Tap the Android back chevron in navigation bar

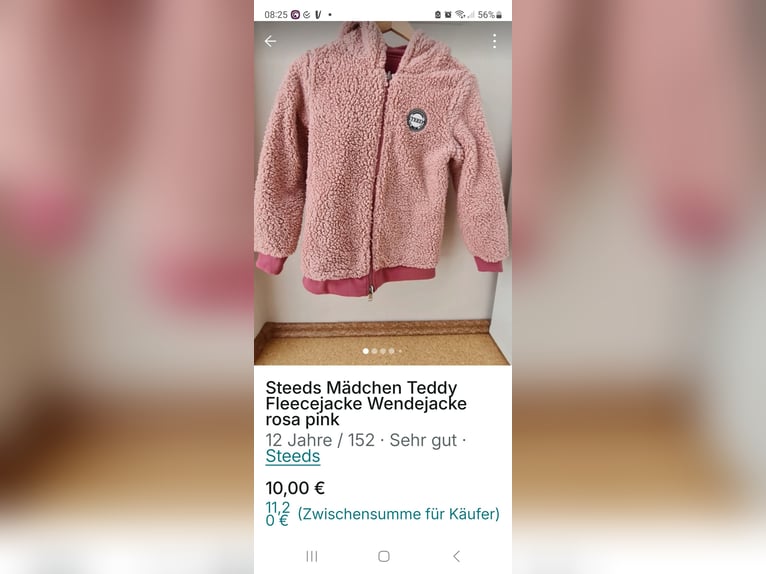456,556
